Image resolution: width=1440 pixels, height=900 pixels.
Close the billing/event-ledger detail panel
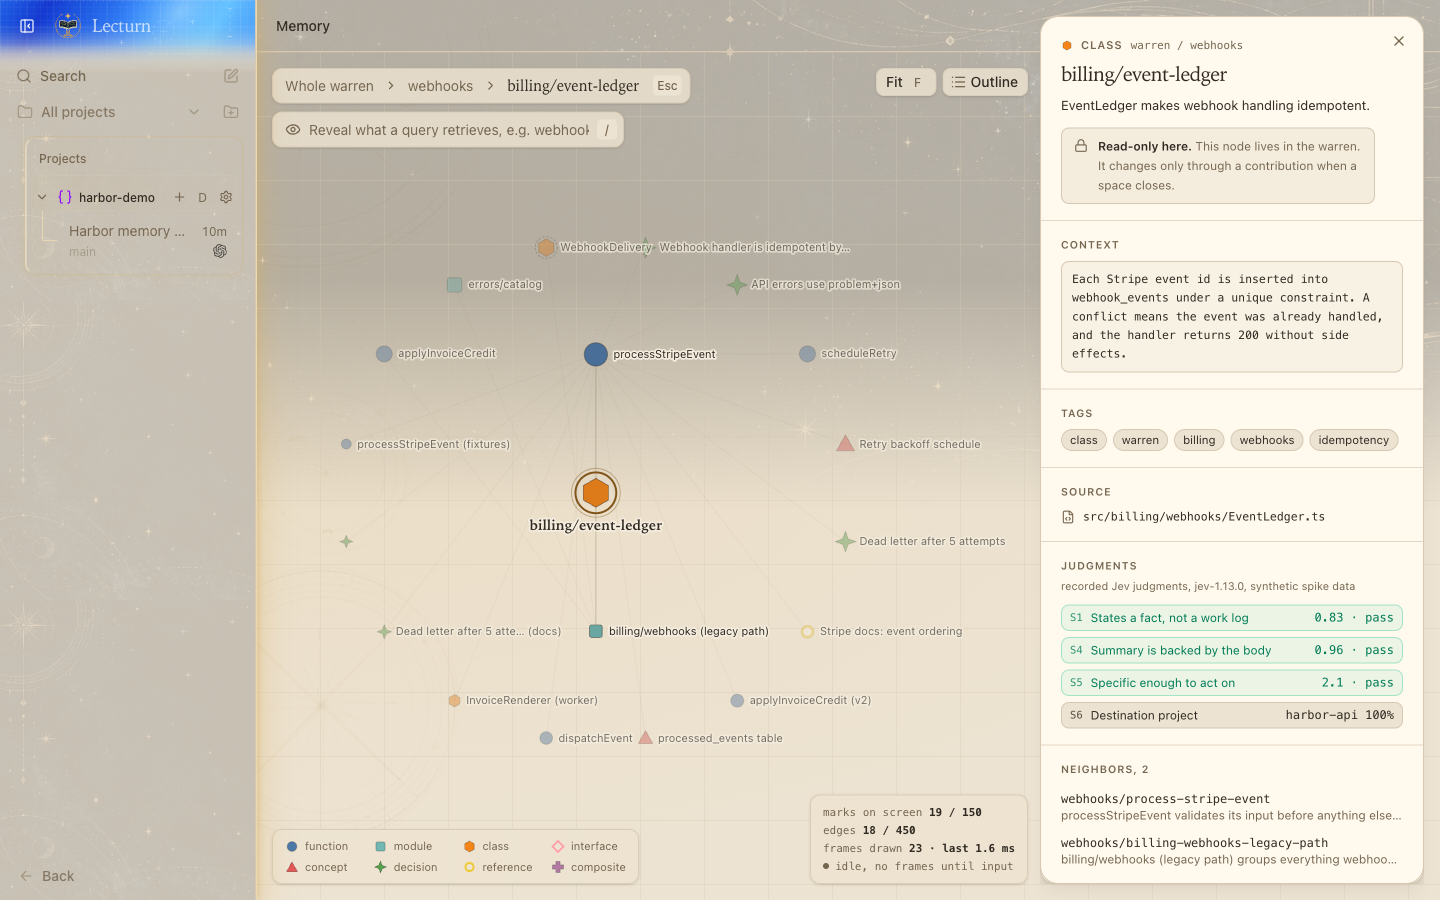pos(1399,41)
